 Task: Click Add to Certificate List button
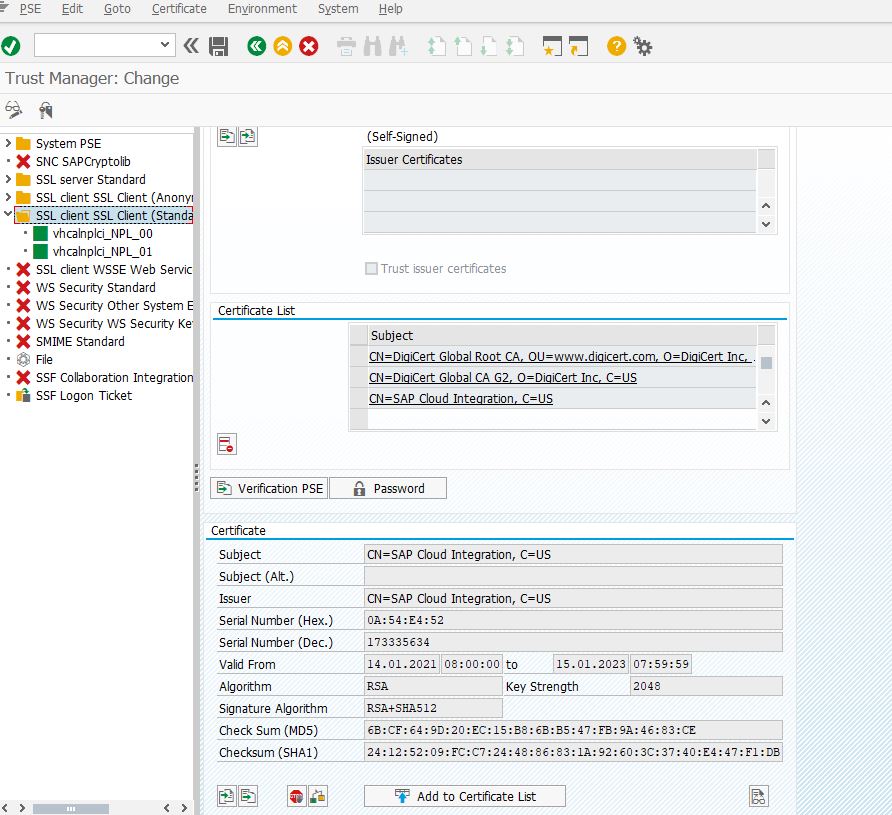pos(465,796)
